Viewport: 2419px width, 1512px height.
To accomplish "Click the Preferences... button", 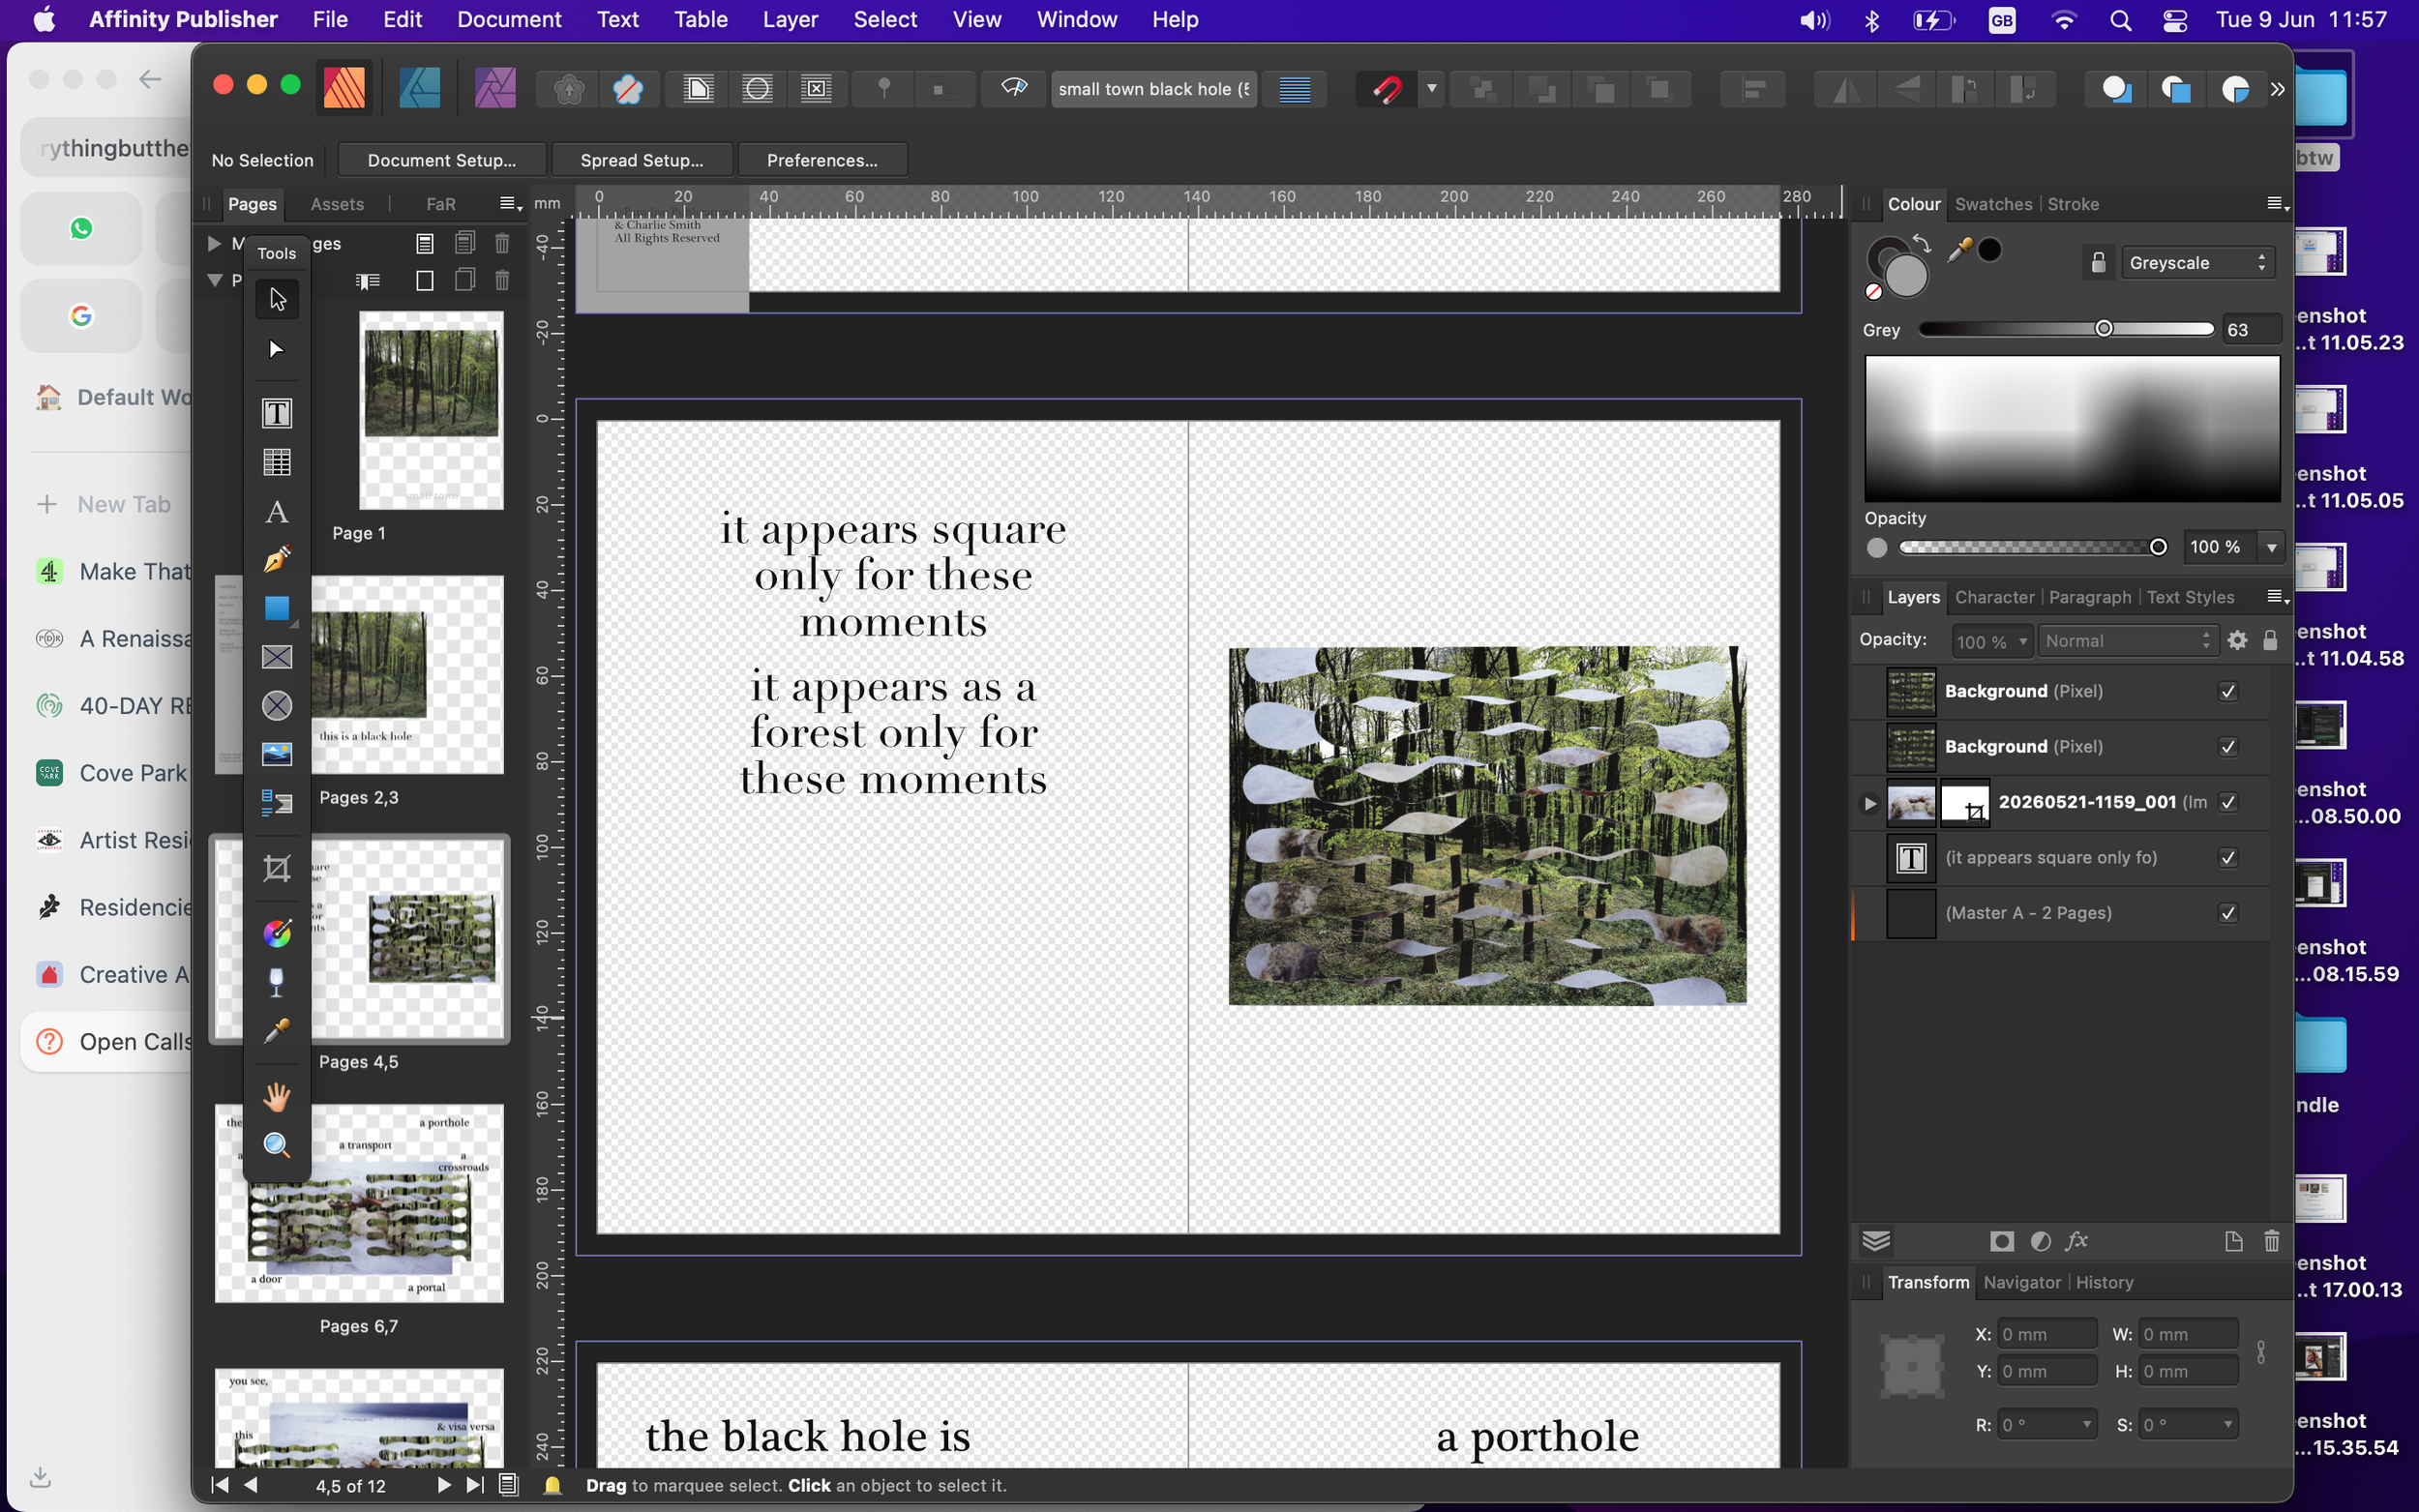I will click(x=822, y=160).
